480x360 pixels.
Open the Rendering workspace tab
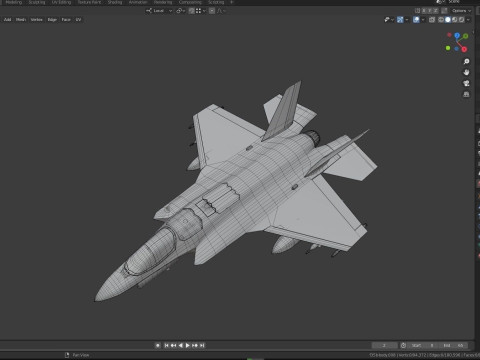pos(163,2)
